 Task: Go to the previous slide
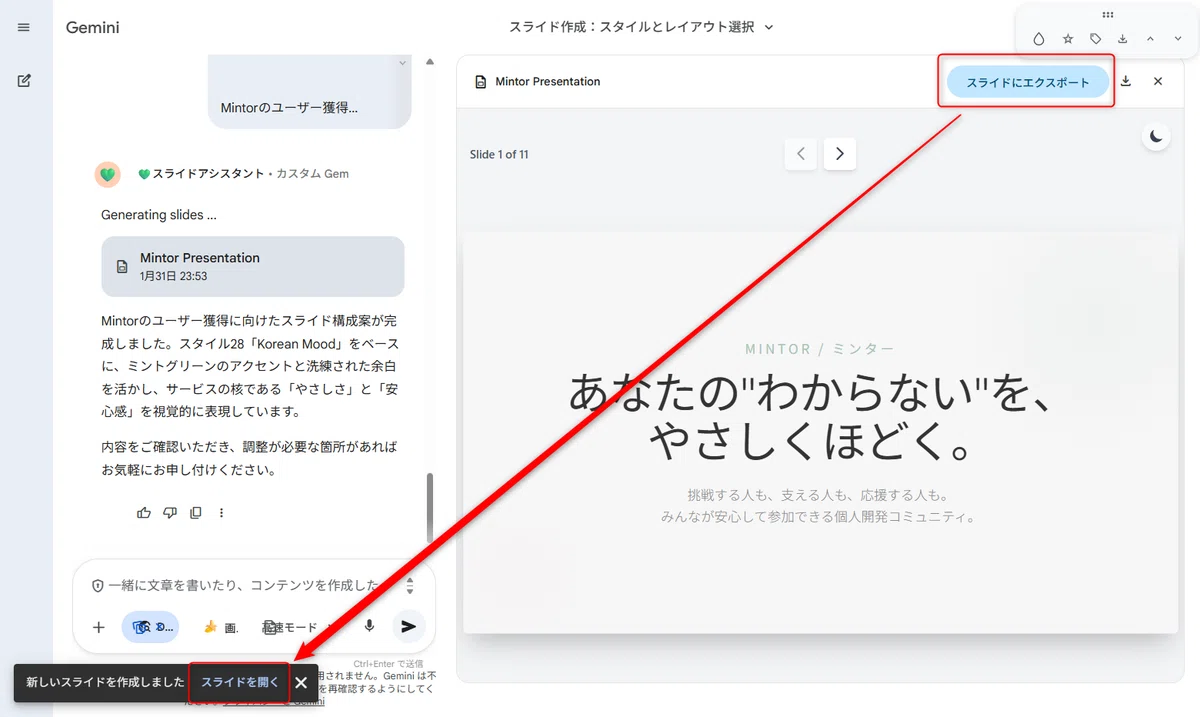801,154
